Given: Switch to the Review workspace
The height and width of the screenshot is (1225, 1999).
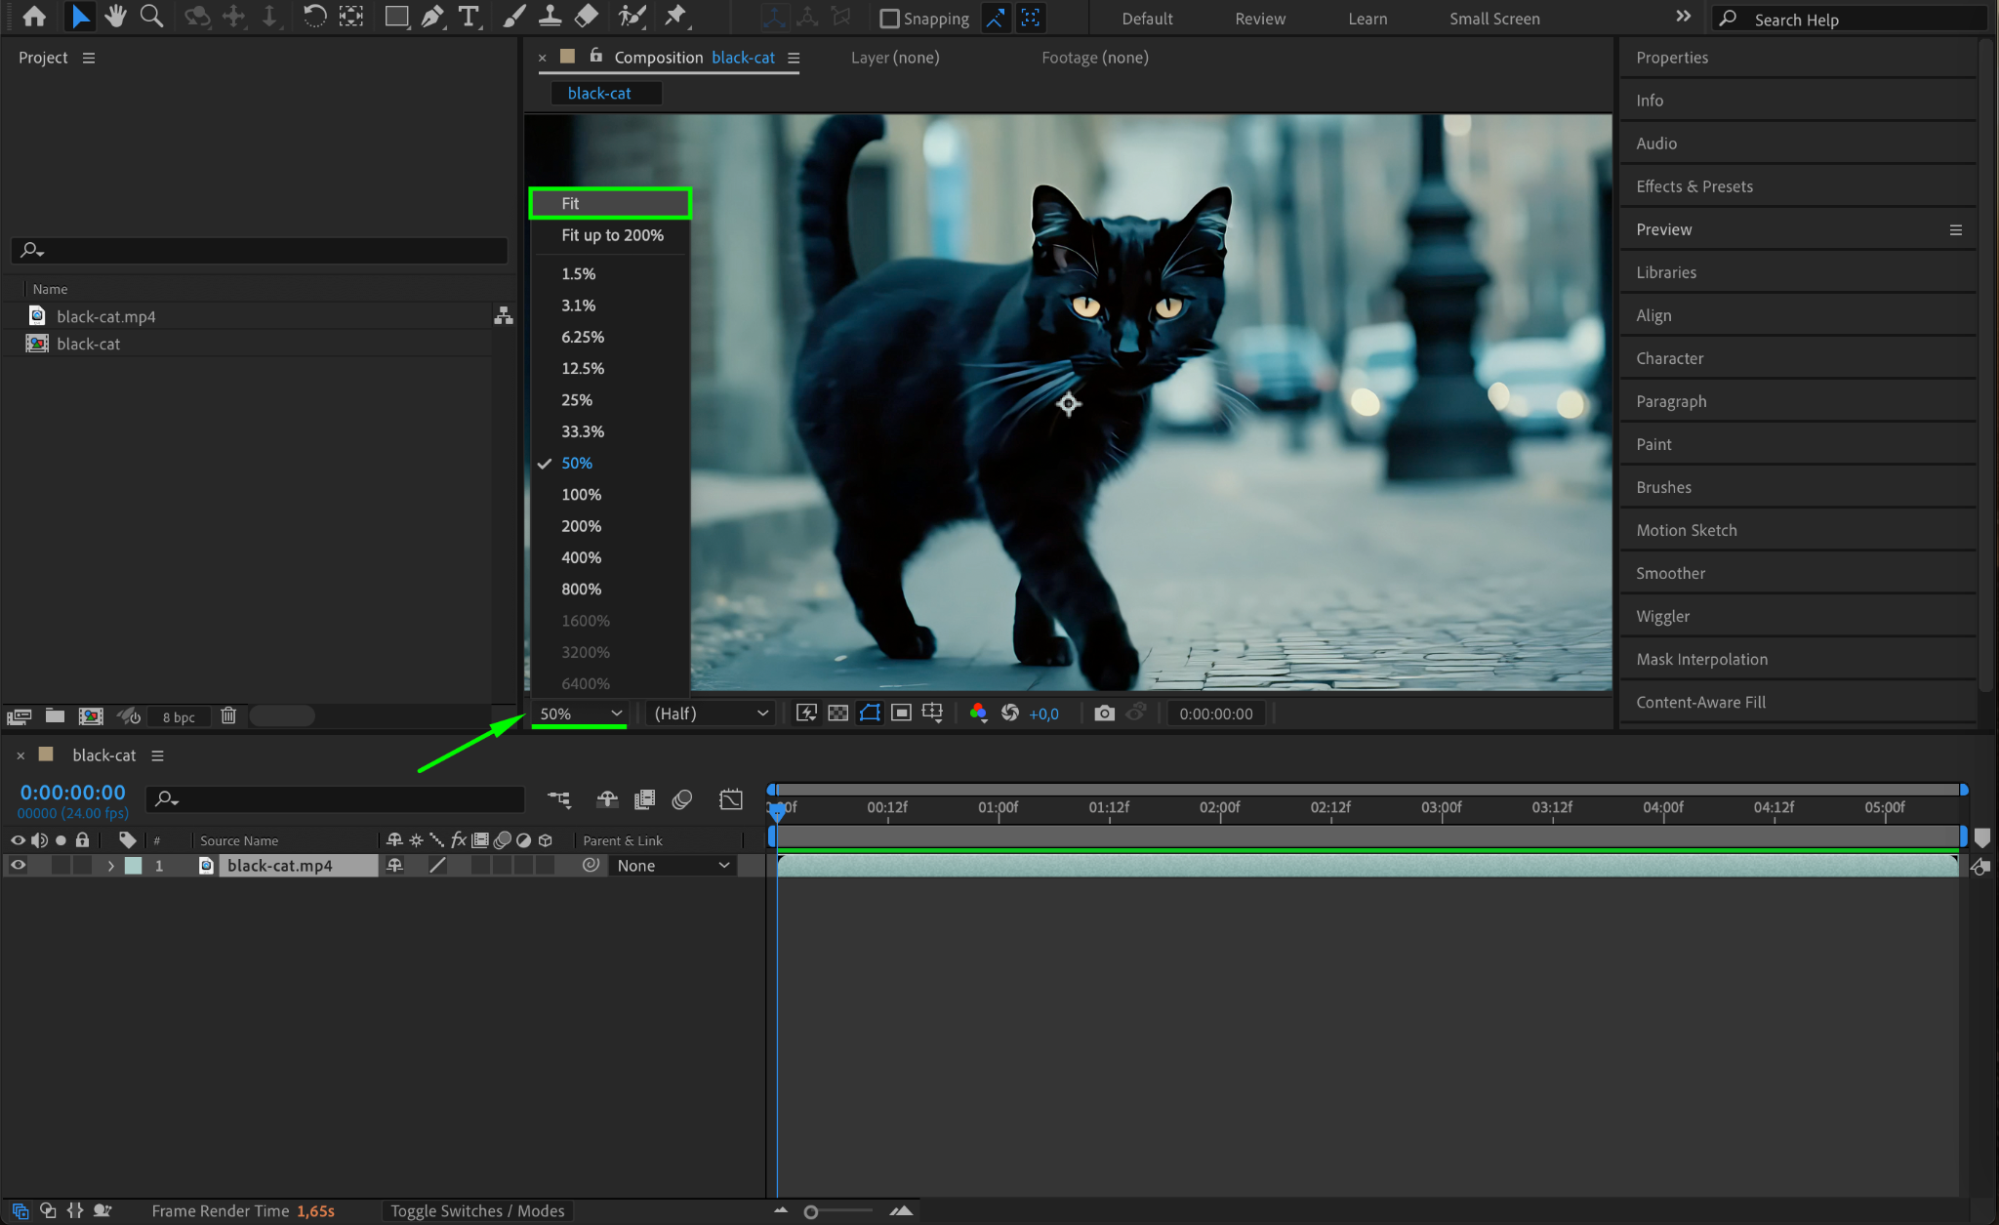Looking at the screenshot, I should (1259, 18).
